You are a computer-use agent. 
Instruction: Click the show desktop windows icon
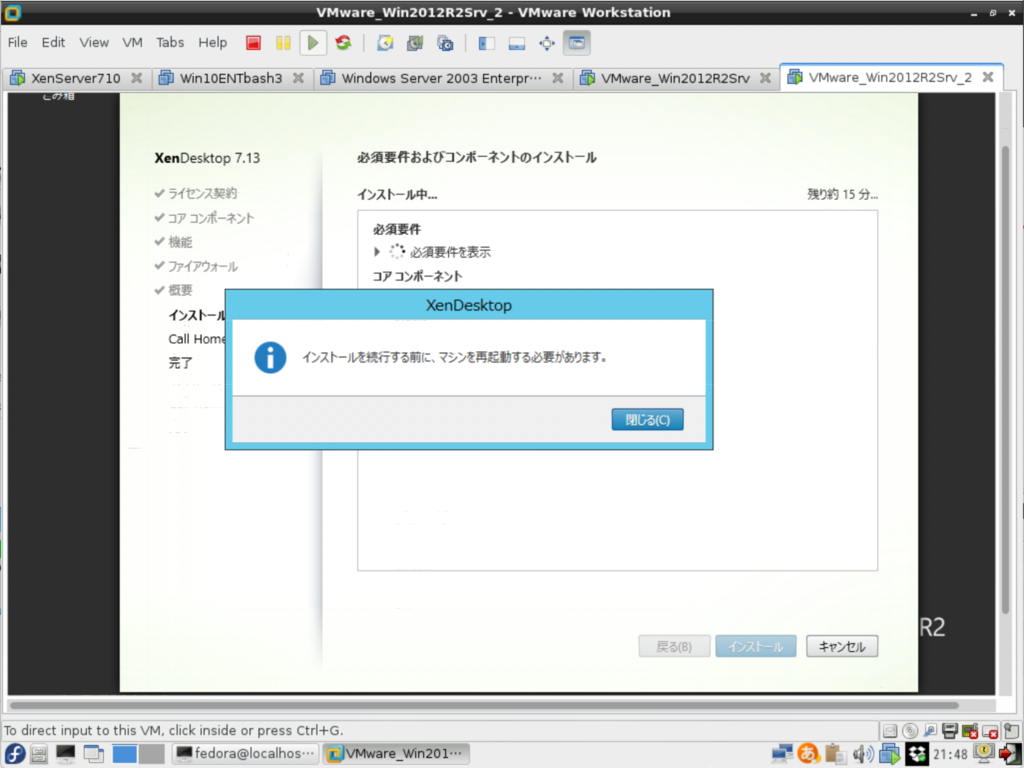point(93,754)
